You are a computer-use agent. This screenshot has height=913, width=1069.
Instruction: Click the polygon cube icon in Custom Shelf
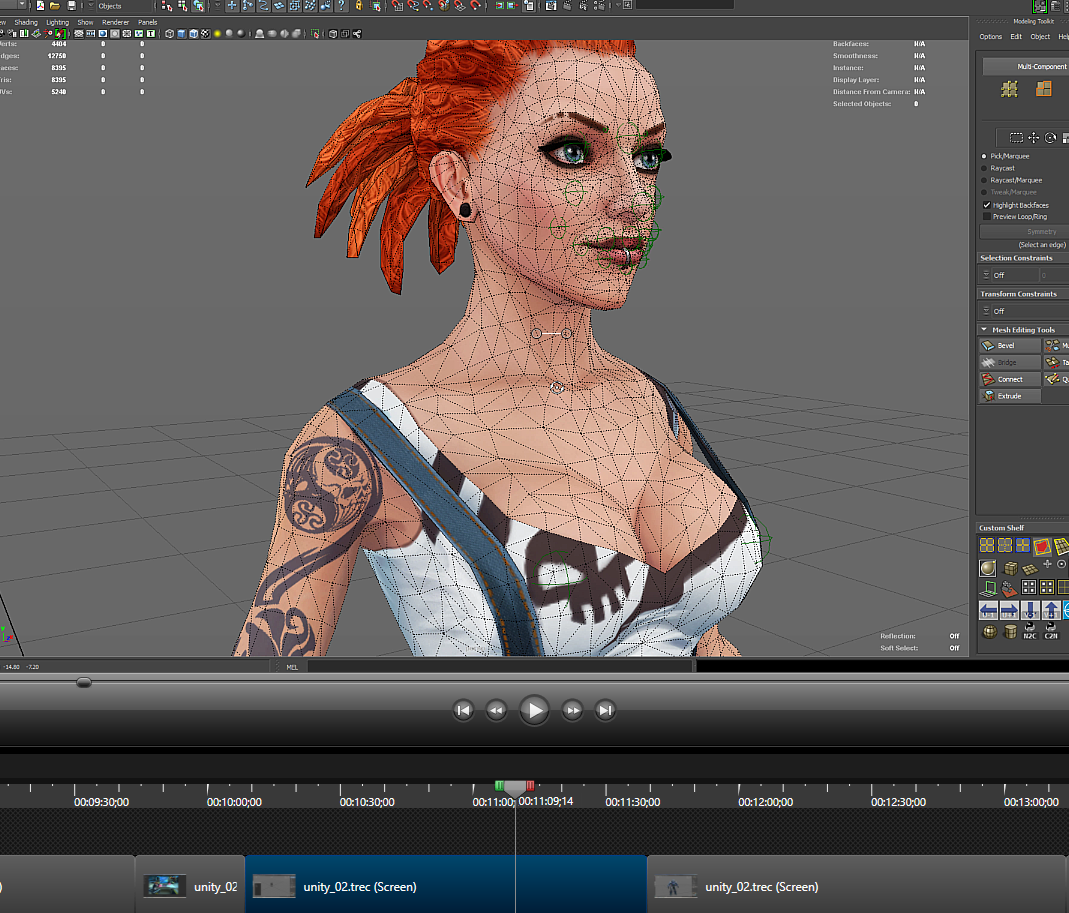click(x=1010, y=567)
